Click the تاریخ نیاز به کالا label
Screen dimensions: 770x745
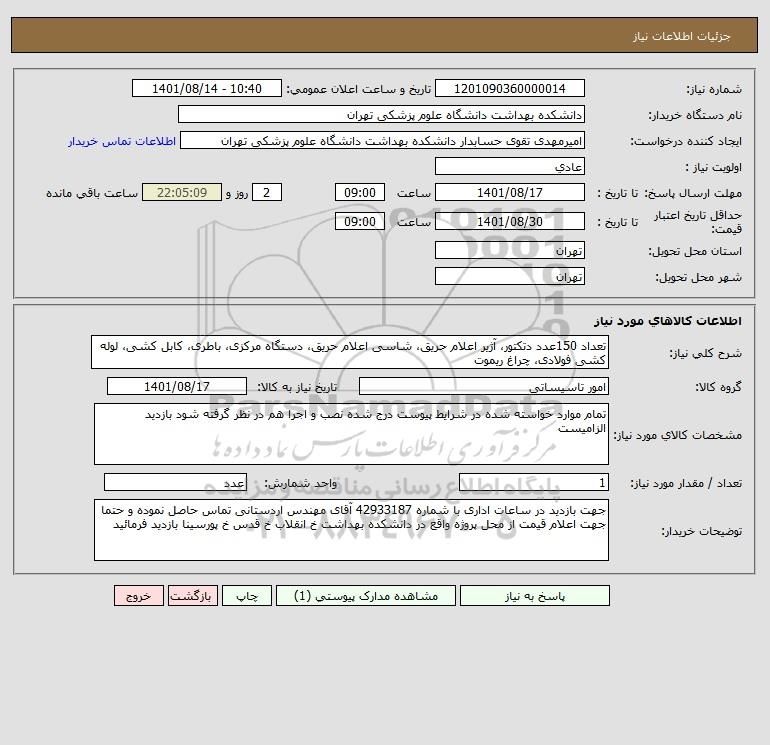click(x=297, y=387)
